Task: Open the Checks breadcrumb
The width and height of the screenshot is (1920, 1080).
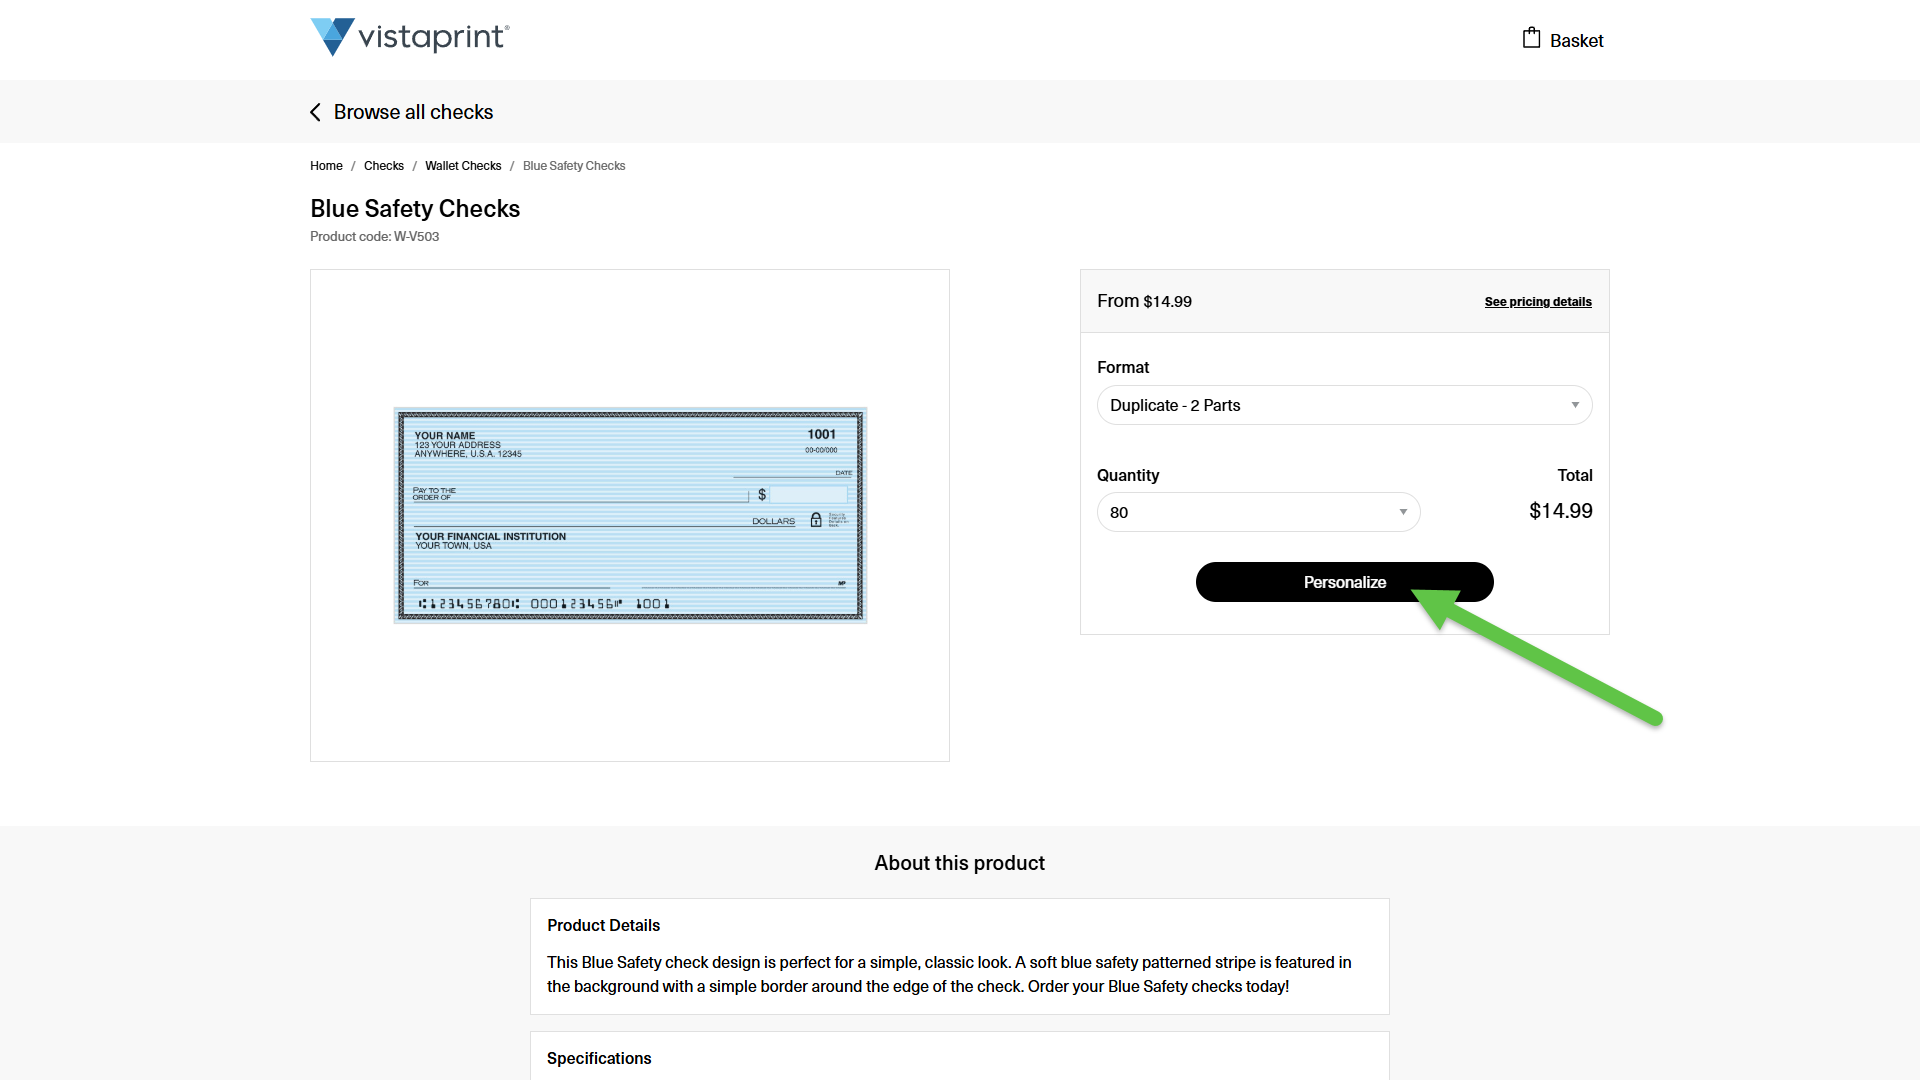Action: coord(384,166)
